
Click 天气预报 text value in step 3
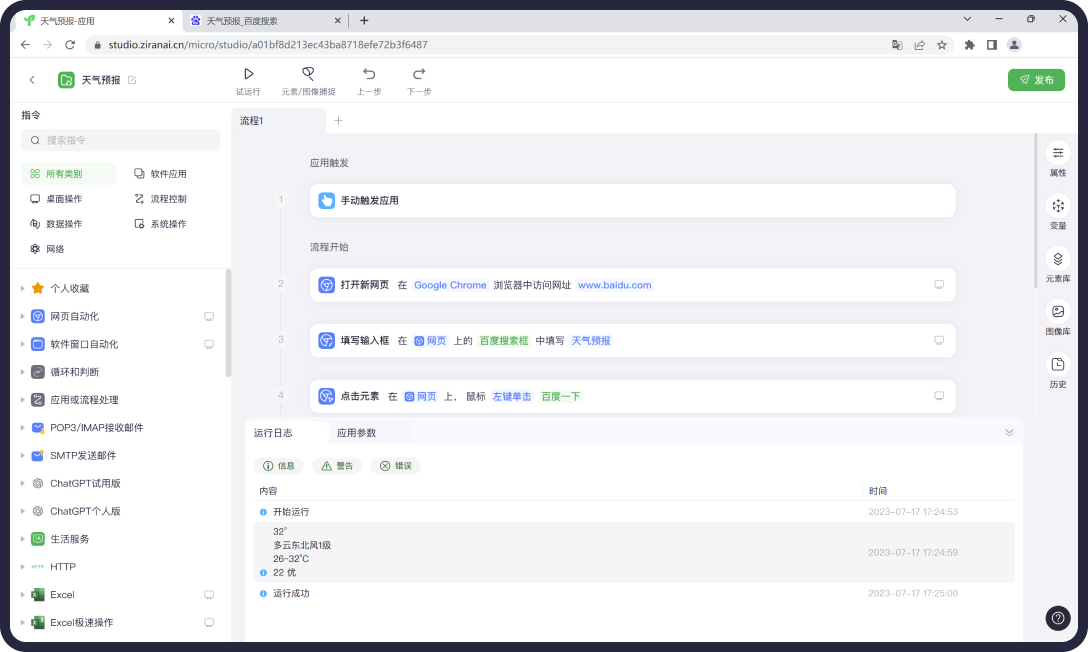tap(590, 341)
